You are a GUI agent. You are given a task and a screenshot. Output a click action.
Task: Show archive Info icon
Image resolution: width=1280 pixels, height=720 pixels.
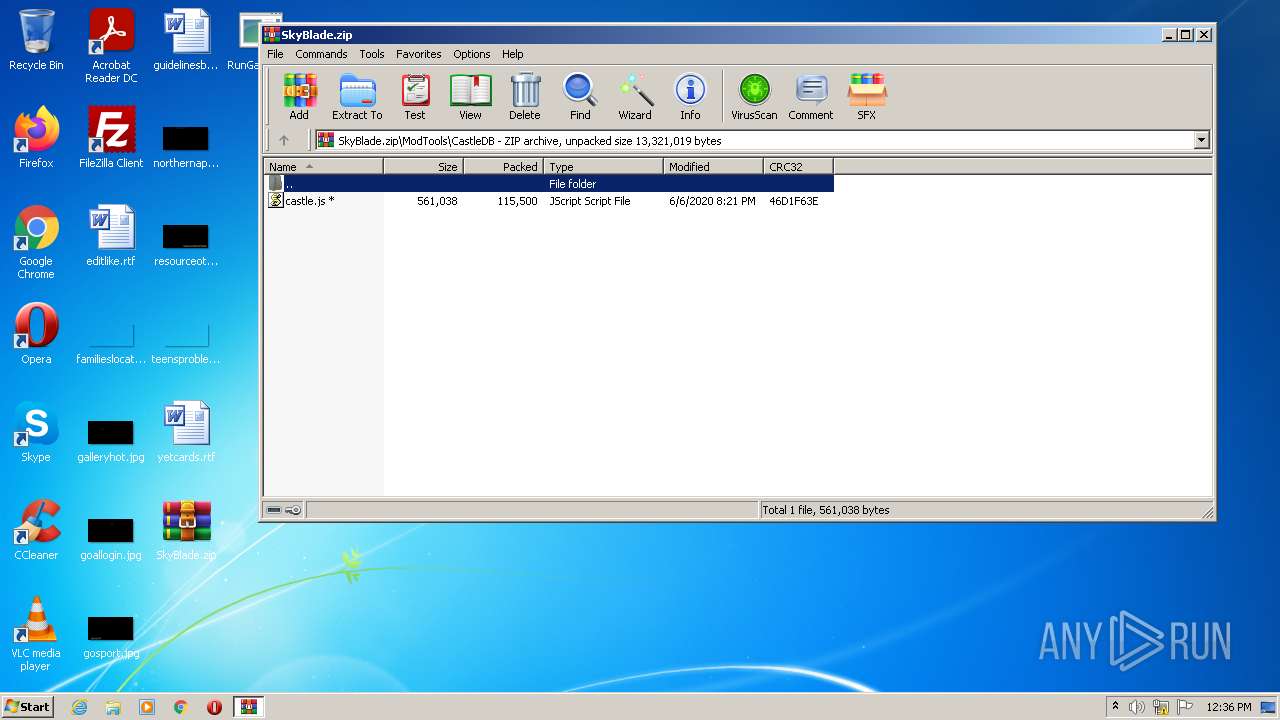click(x=690, y=97)
